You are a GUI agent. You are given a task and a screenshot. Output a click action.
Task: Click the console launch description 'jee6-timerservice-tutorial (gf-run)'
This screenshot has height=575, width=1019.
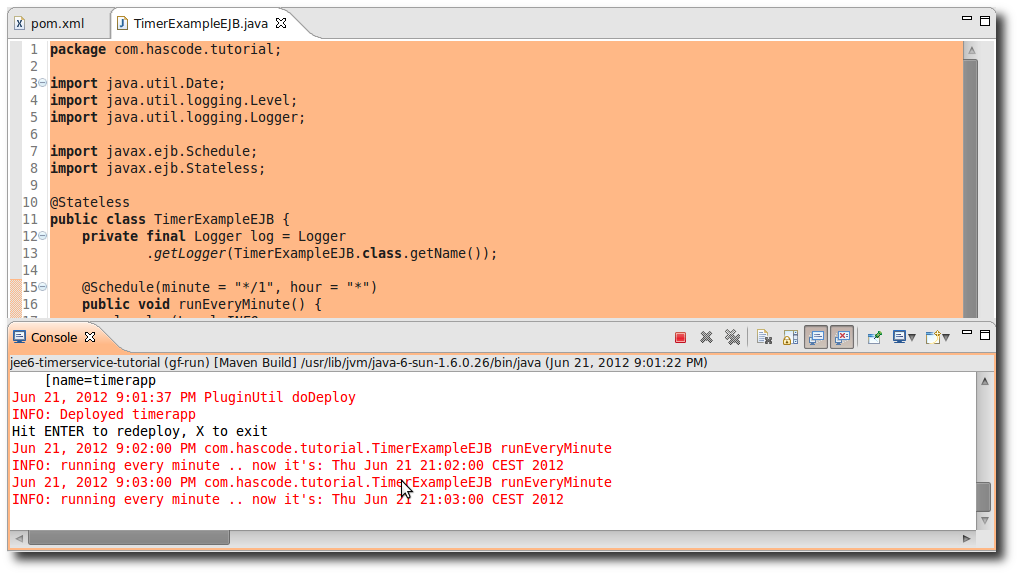110,363
